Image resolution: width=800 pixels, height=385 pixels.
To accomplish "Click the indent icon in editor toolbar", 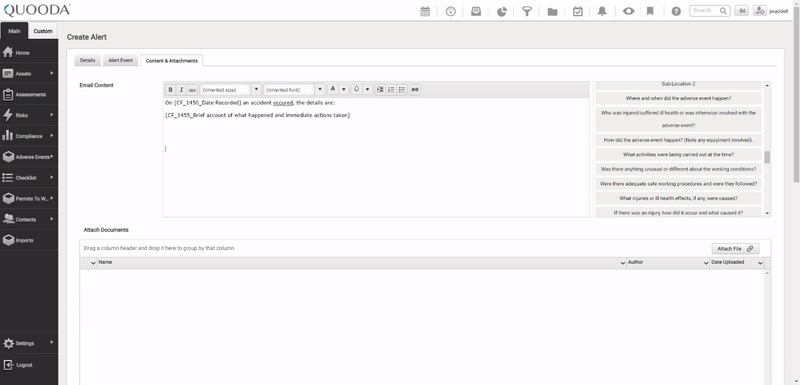I will point(380,90).
